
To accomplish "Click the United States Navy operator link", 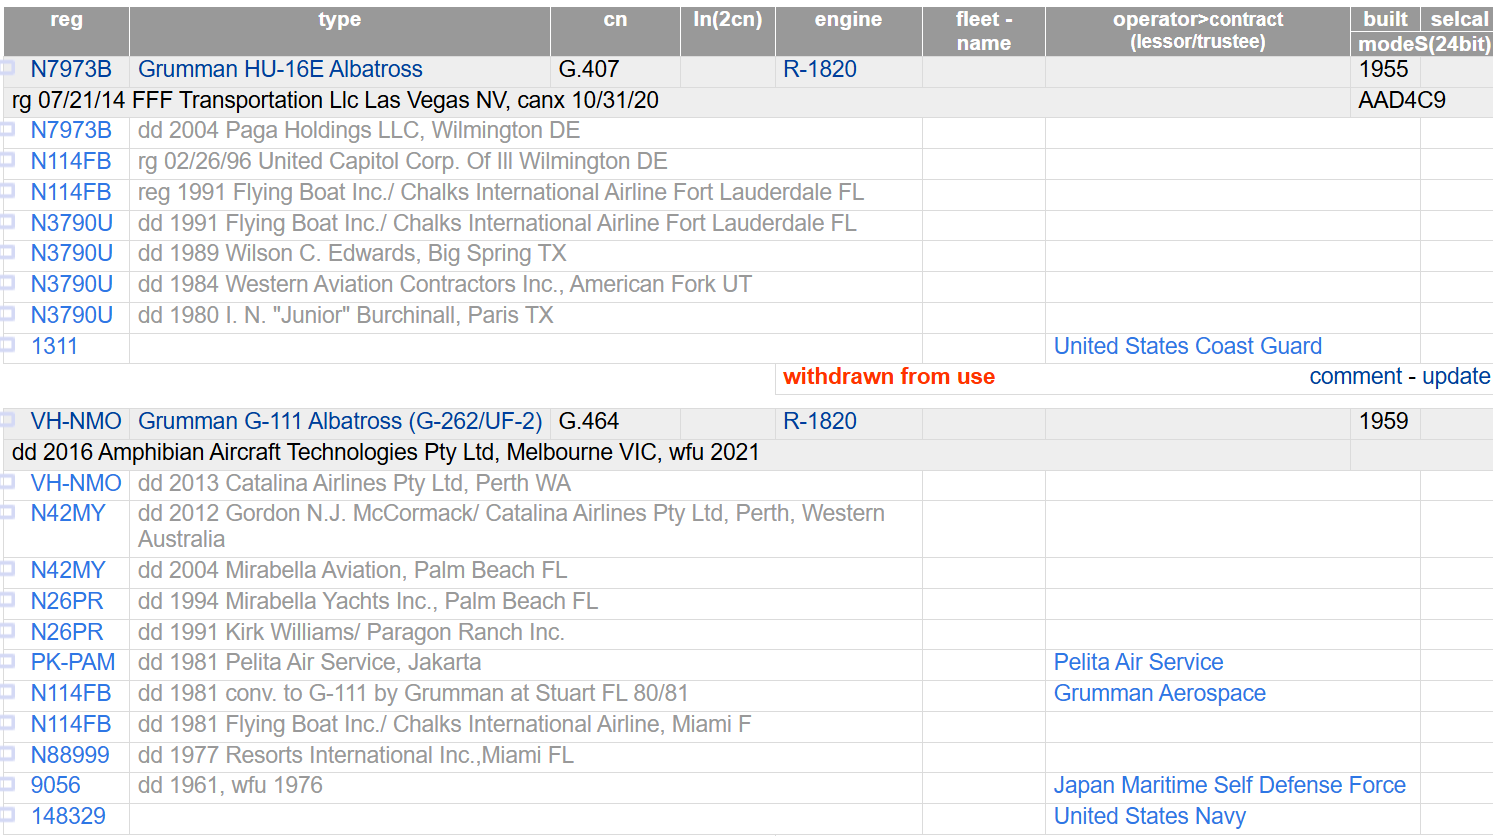I will 1149,816.
